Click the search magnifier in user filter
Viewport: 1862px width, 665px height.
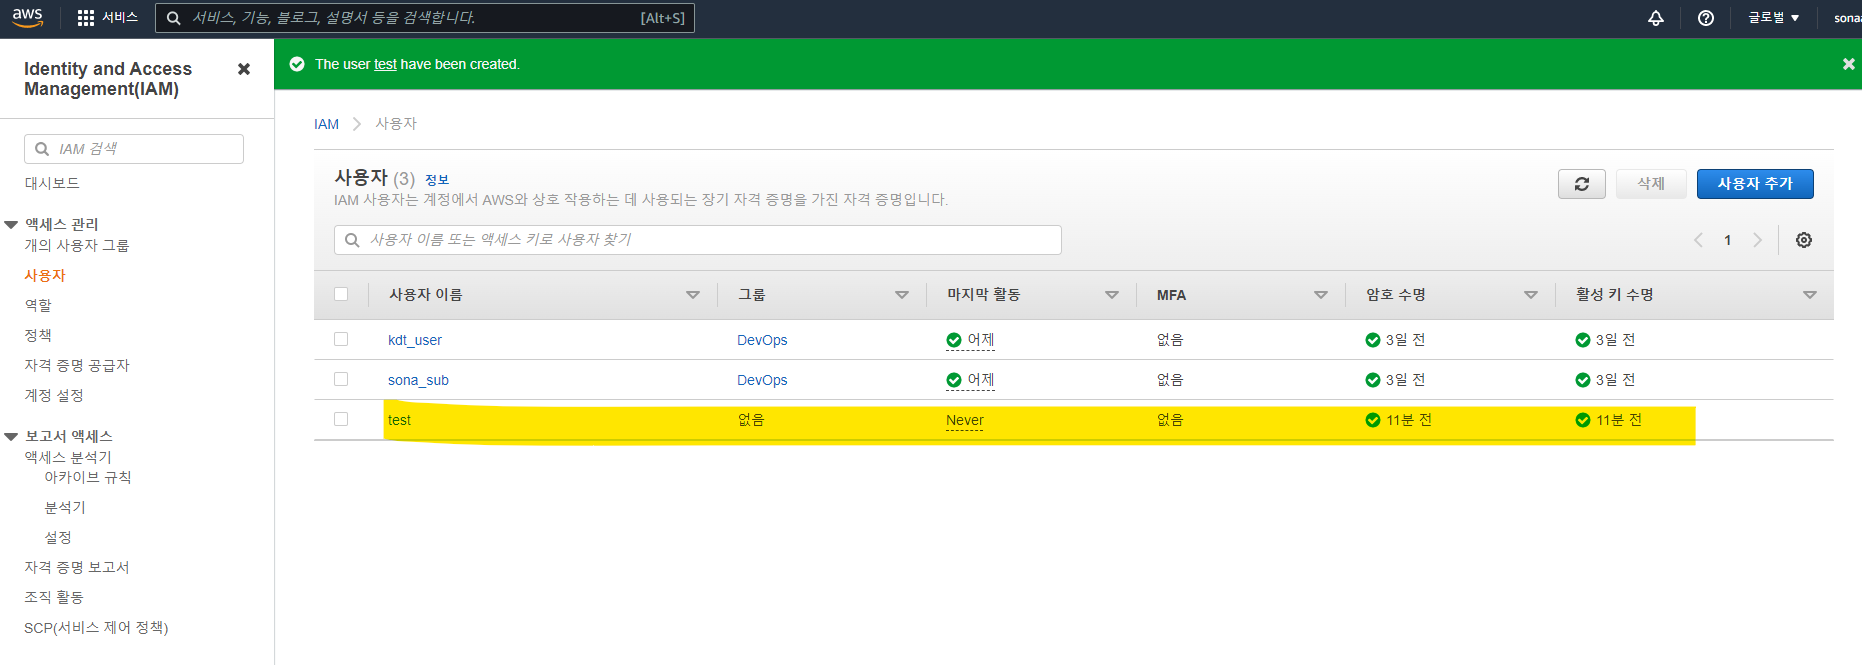352,240
